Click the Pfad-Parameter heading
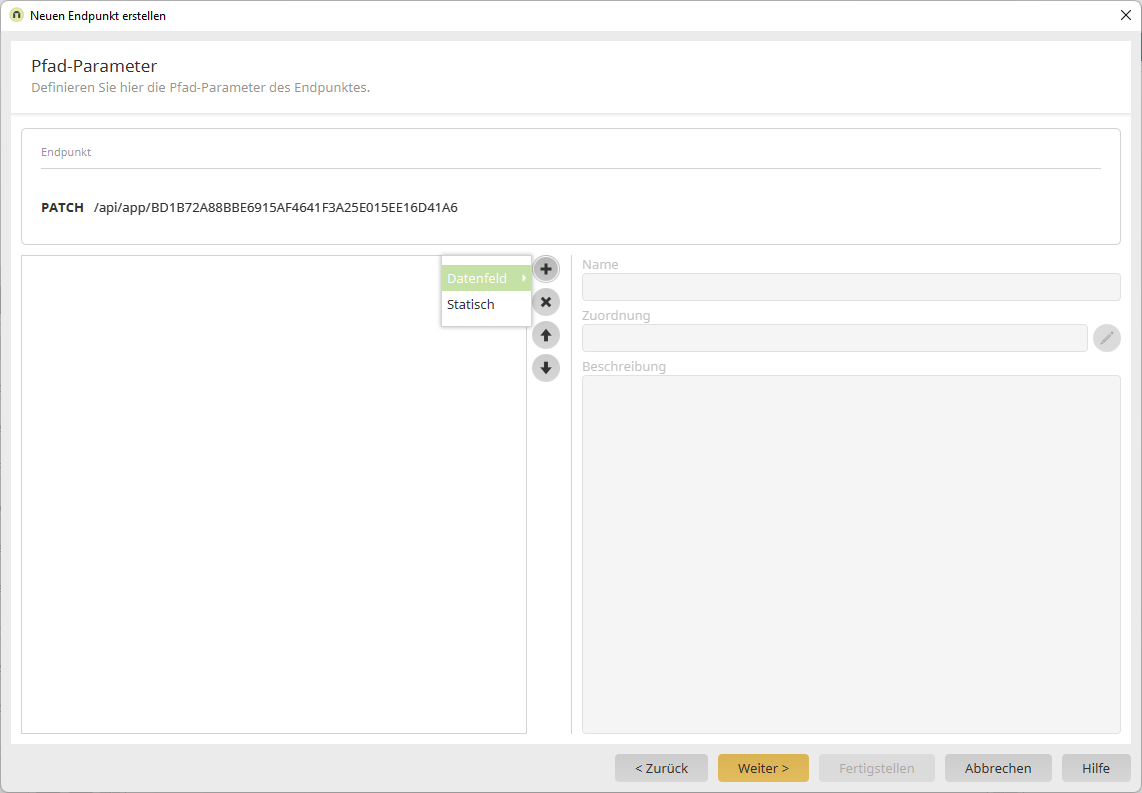The width and height of the screenshot is (1142, 793). (94, 66)
